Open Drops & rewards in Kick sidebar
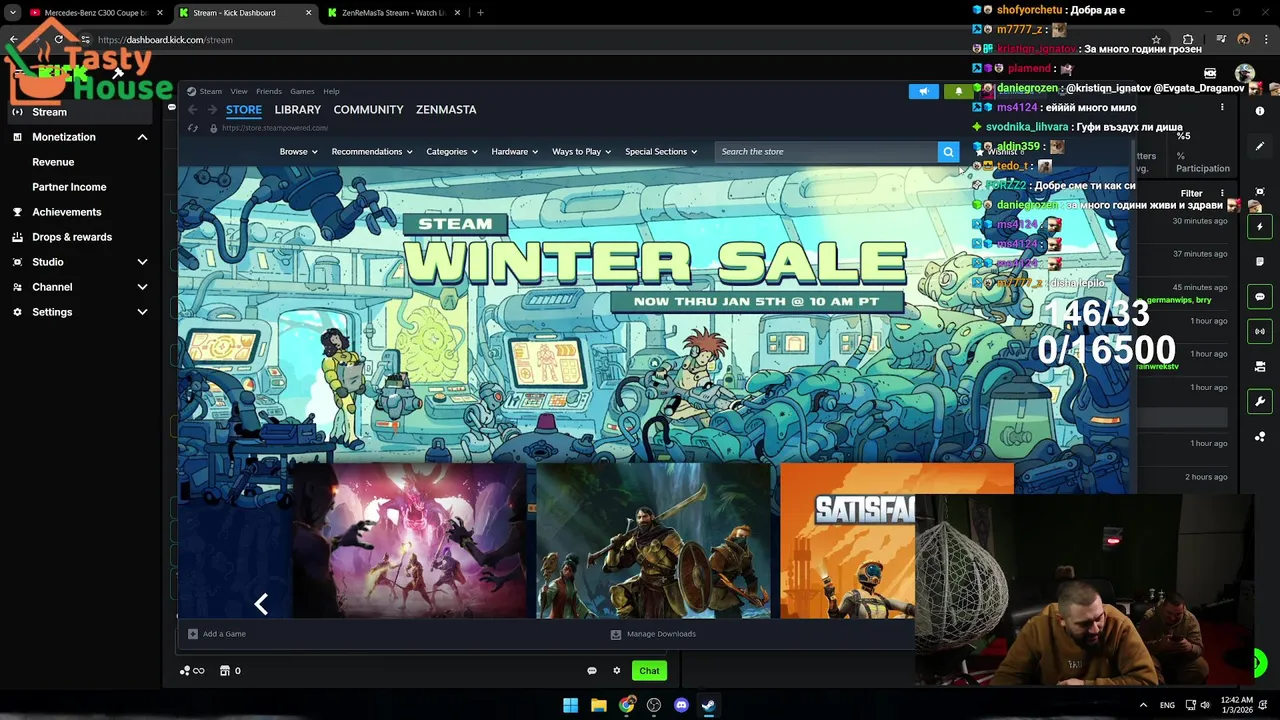 tap(72, 237)
